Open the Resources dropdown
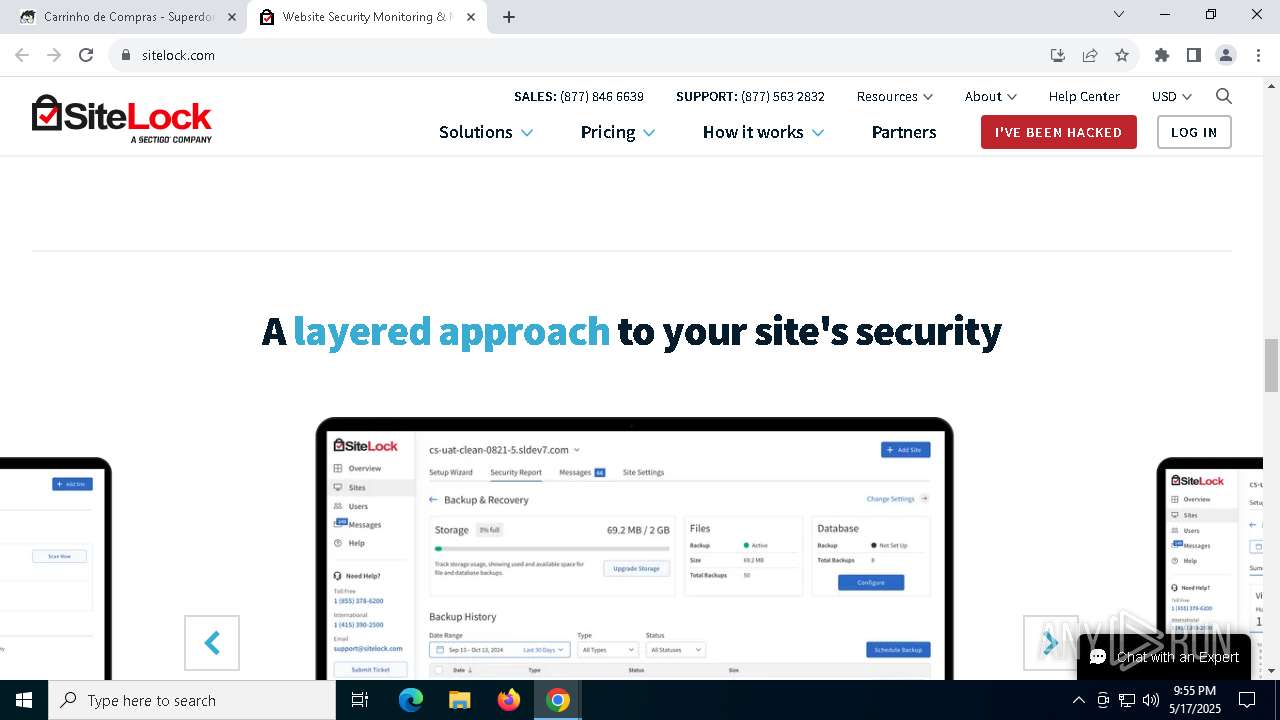The height and width of the screenshot is (720, 1280). pyautogui.click(x=895, y=97)
